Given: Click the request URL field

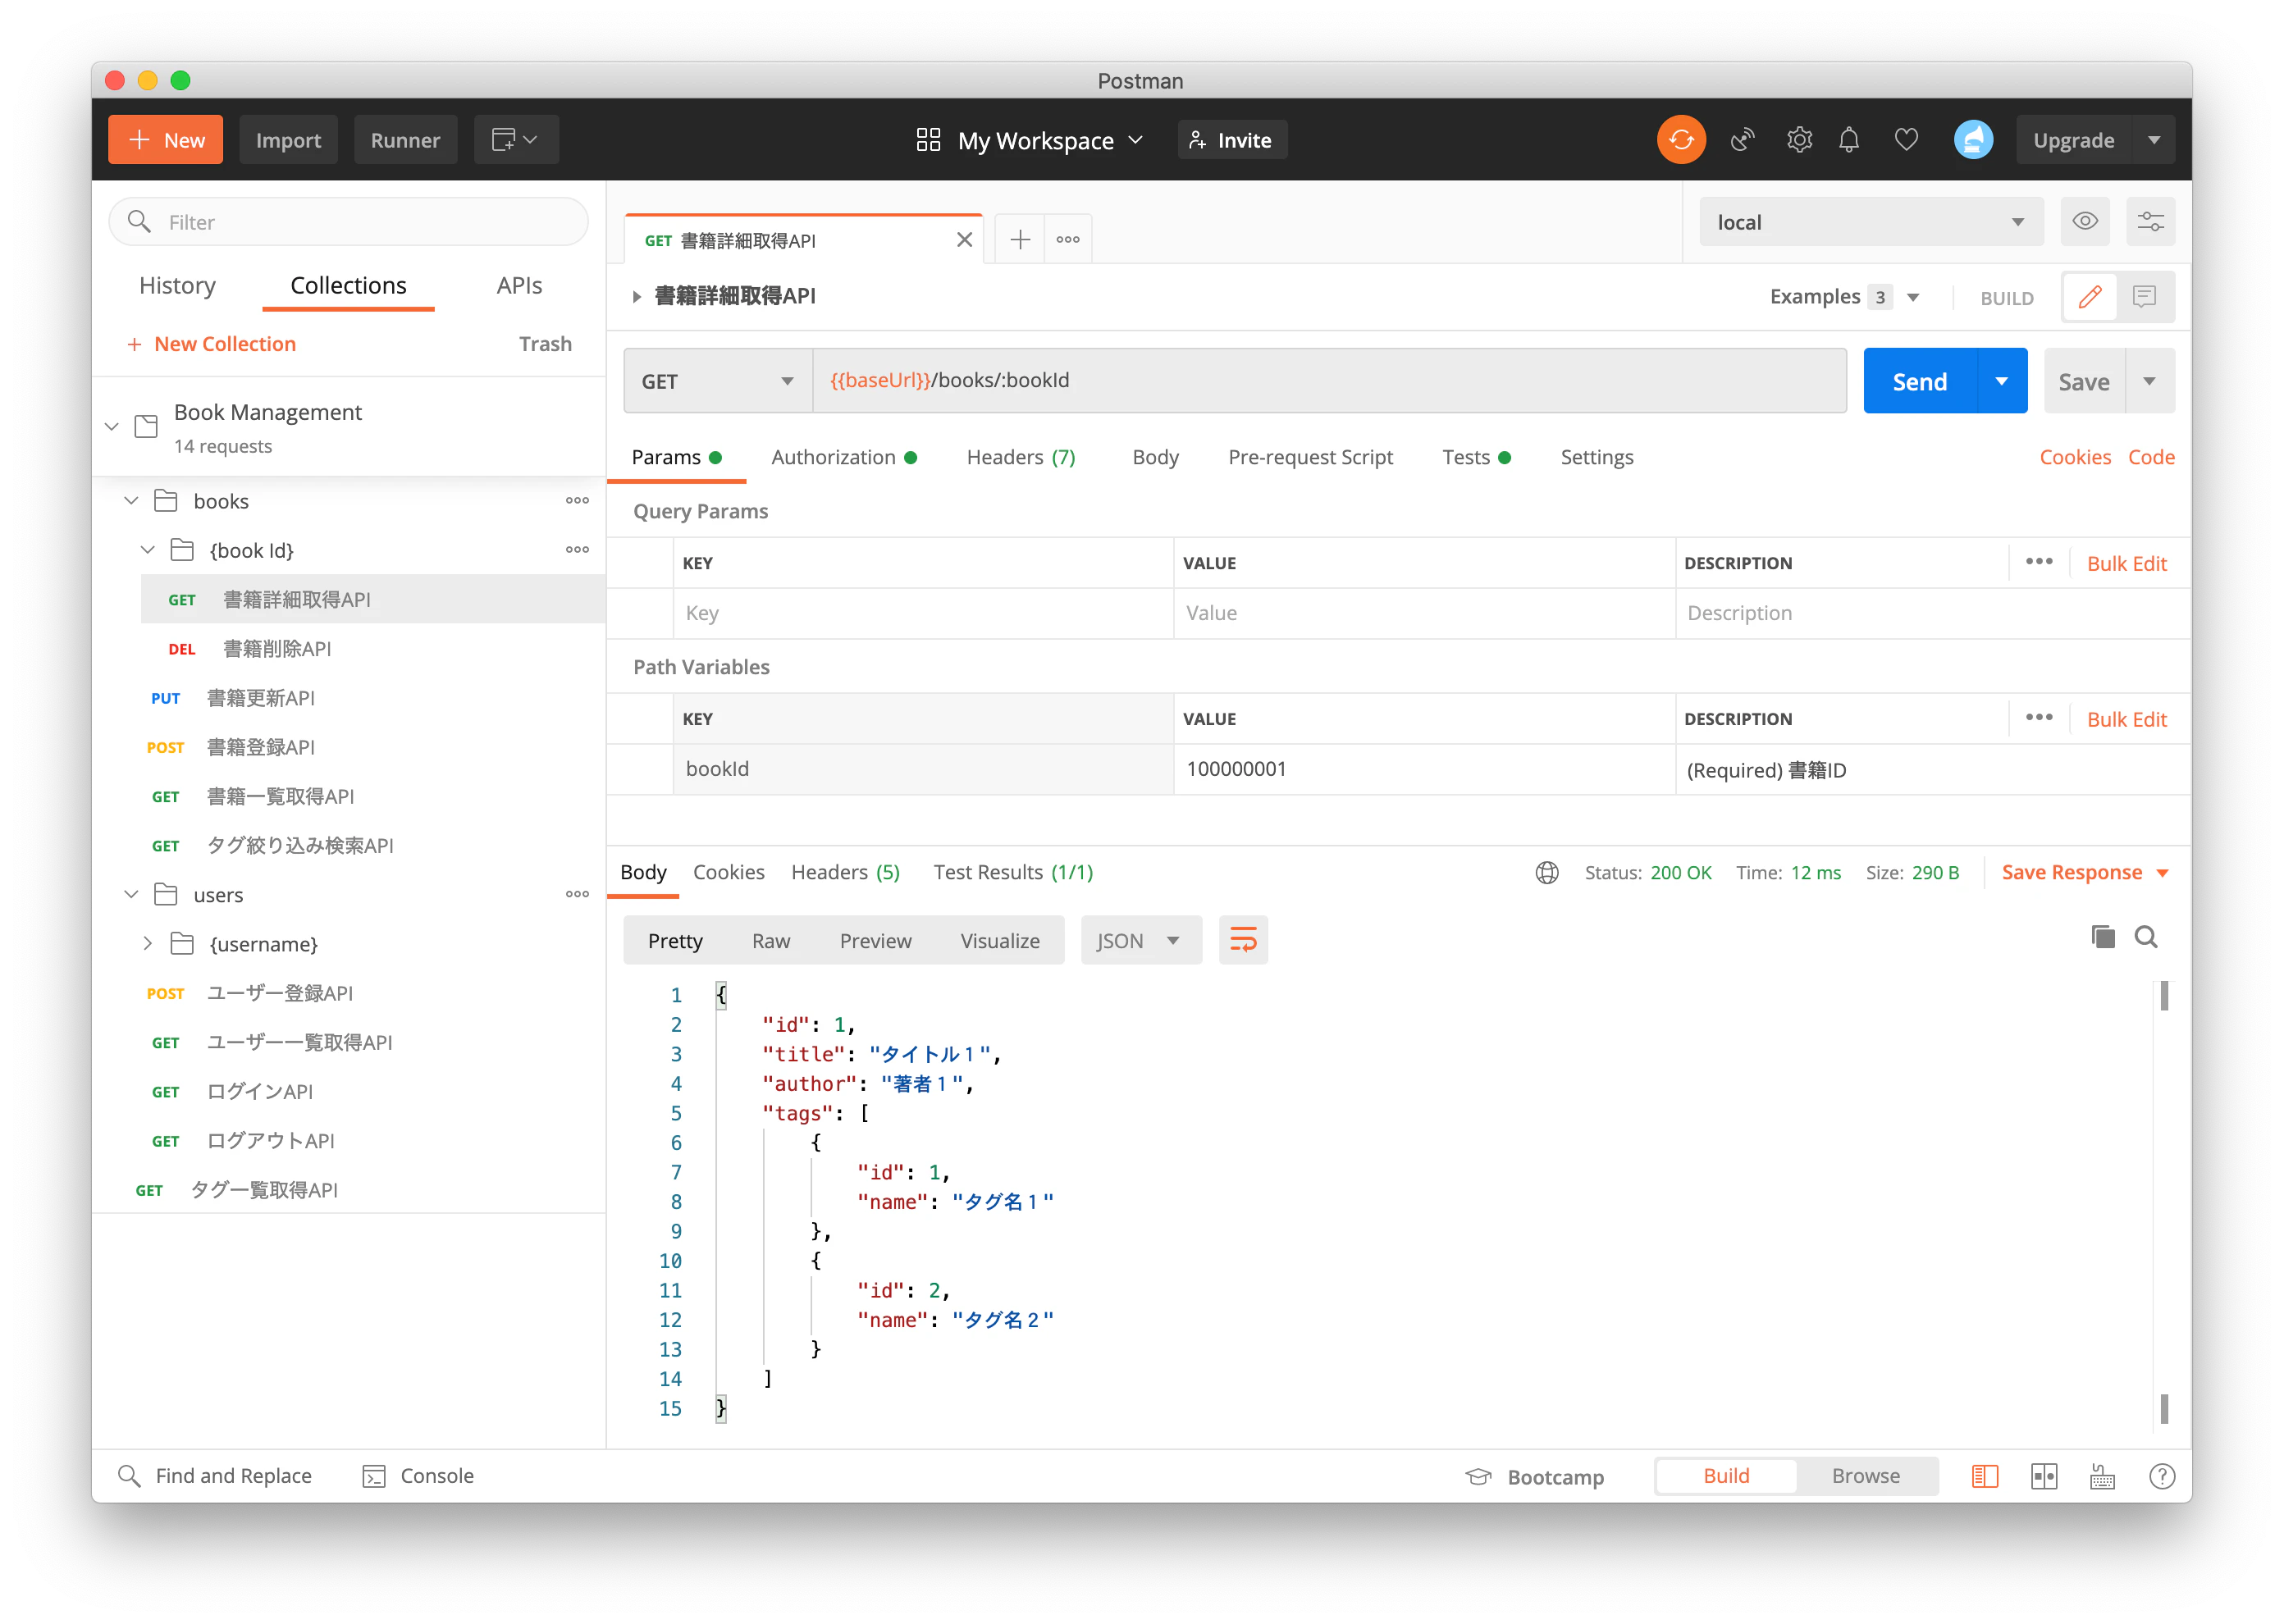Looking at the screenshot, I should (x=1329, y=381).
